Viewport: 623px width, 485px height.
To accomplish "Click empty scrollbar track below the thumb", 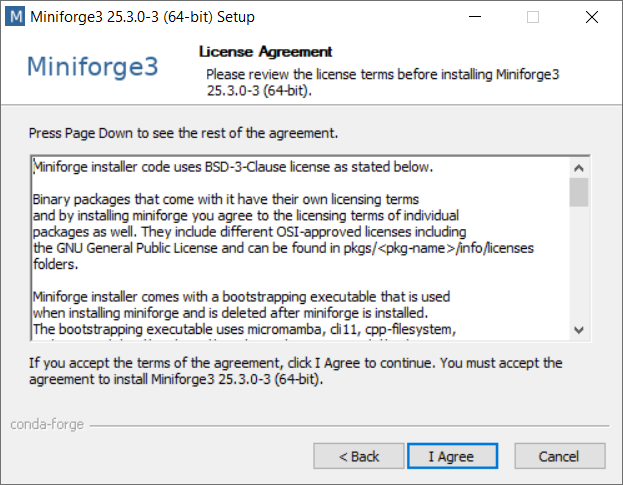I will coord(578,263).
